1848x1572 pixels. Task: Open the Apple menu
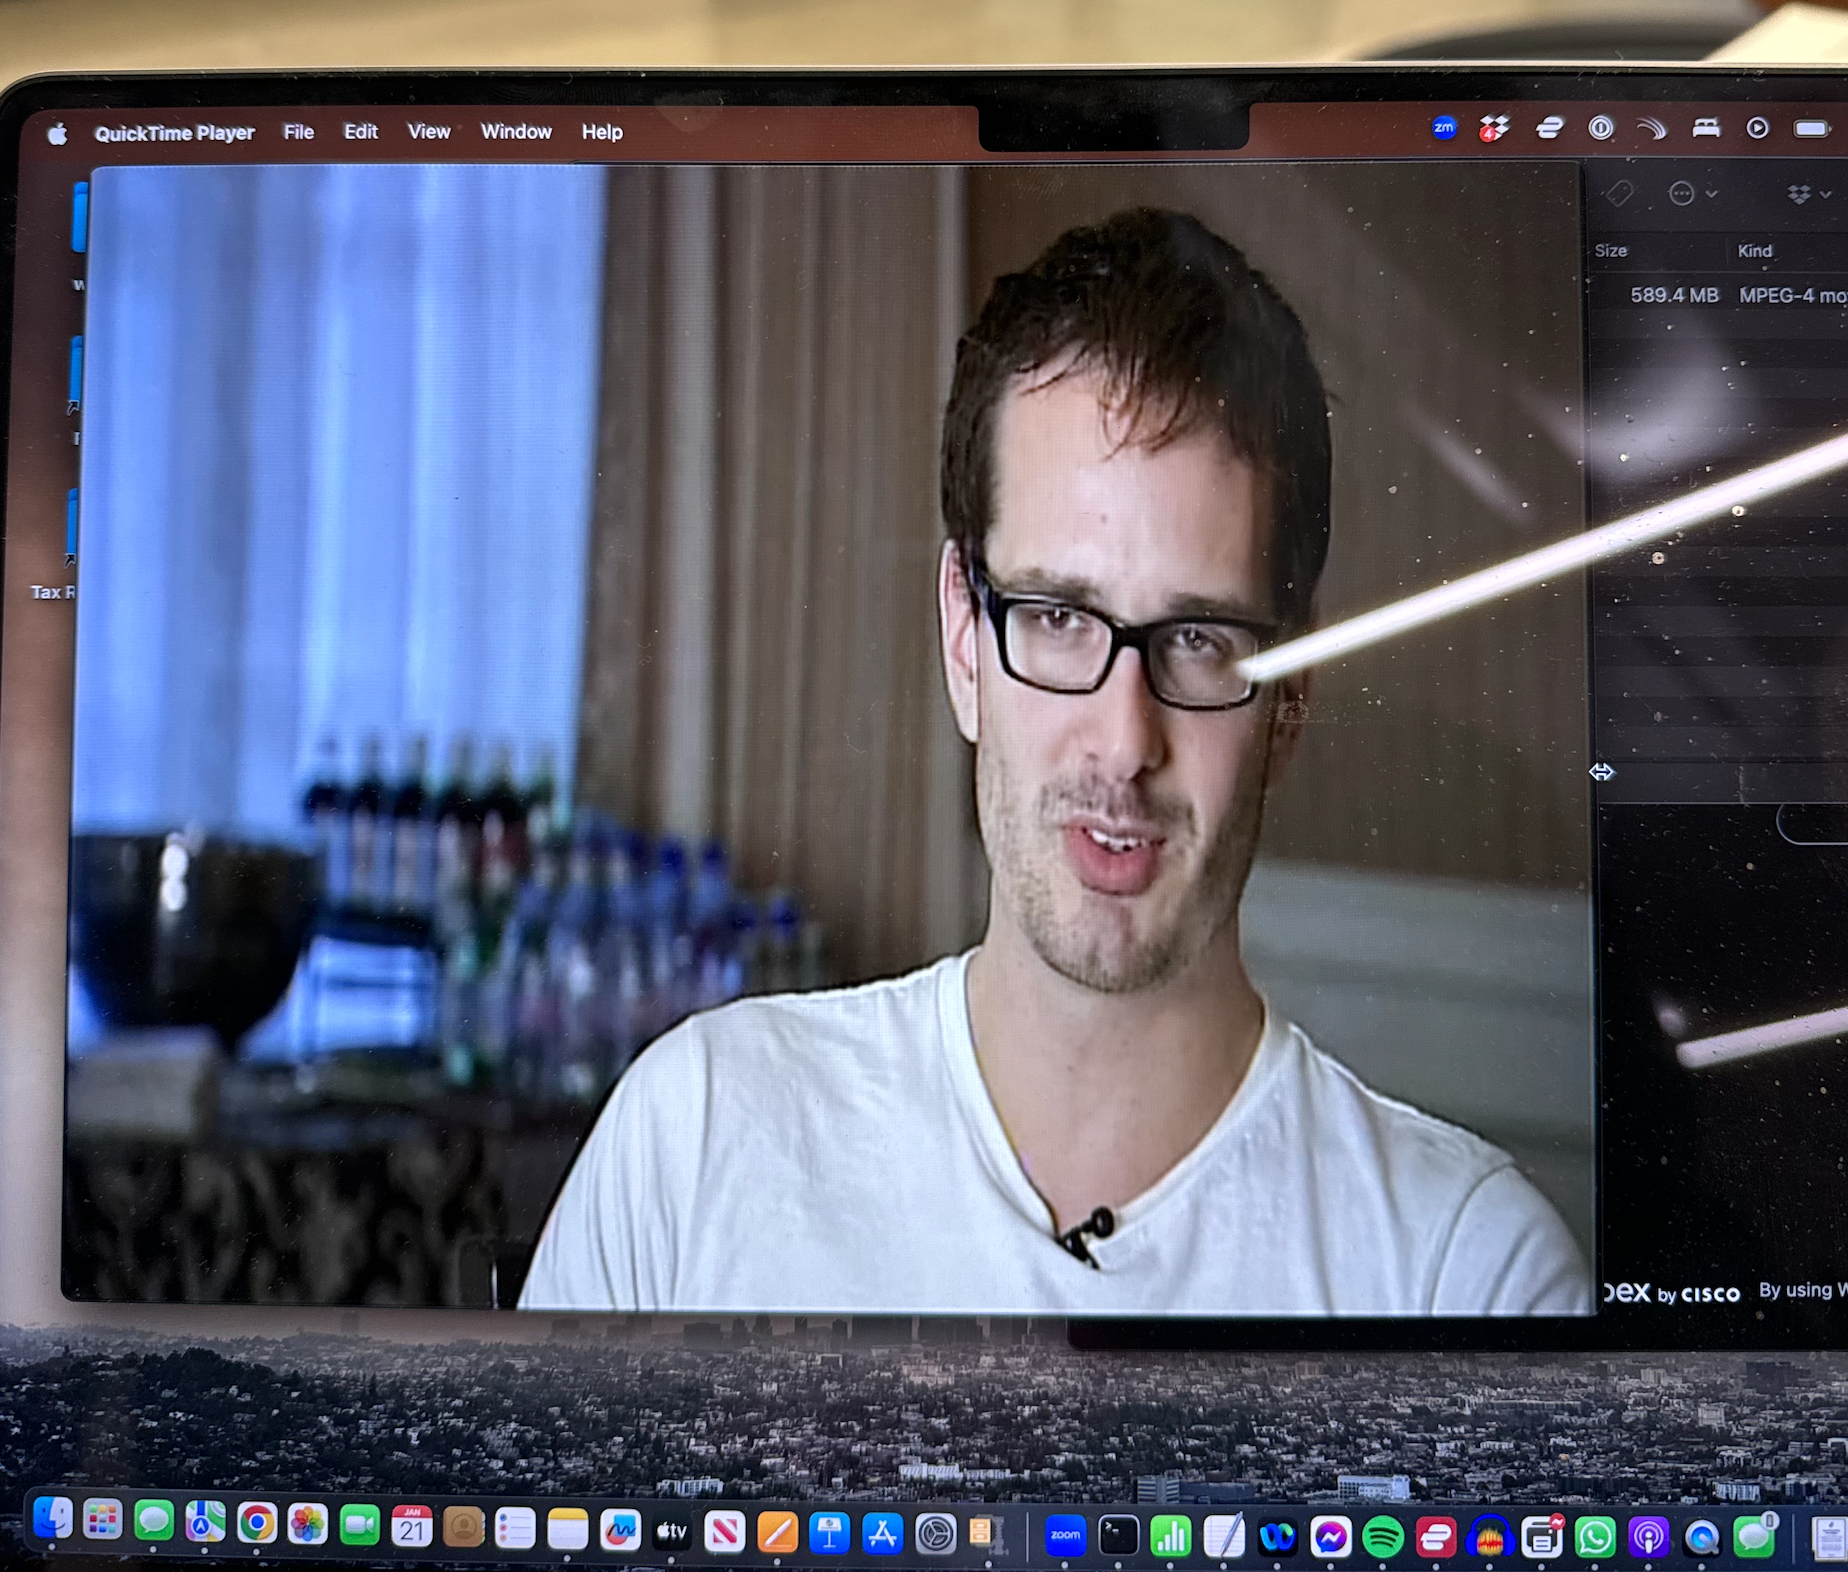(57, 133)
